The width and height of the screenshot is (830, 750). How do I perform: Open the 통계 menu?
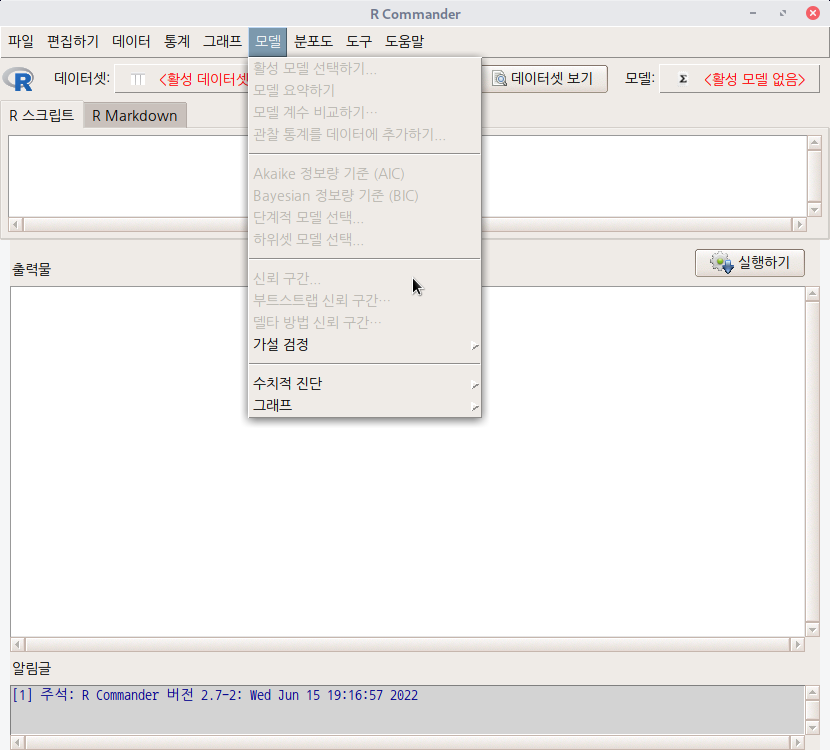pos(177,41)
